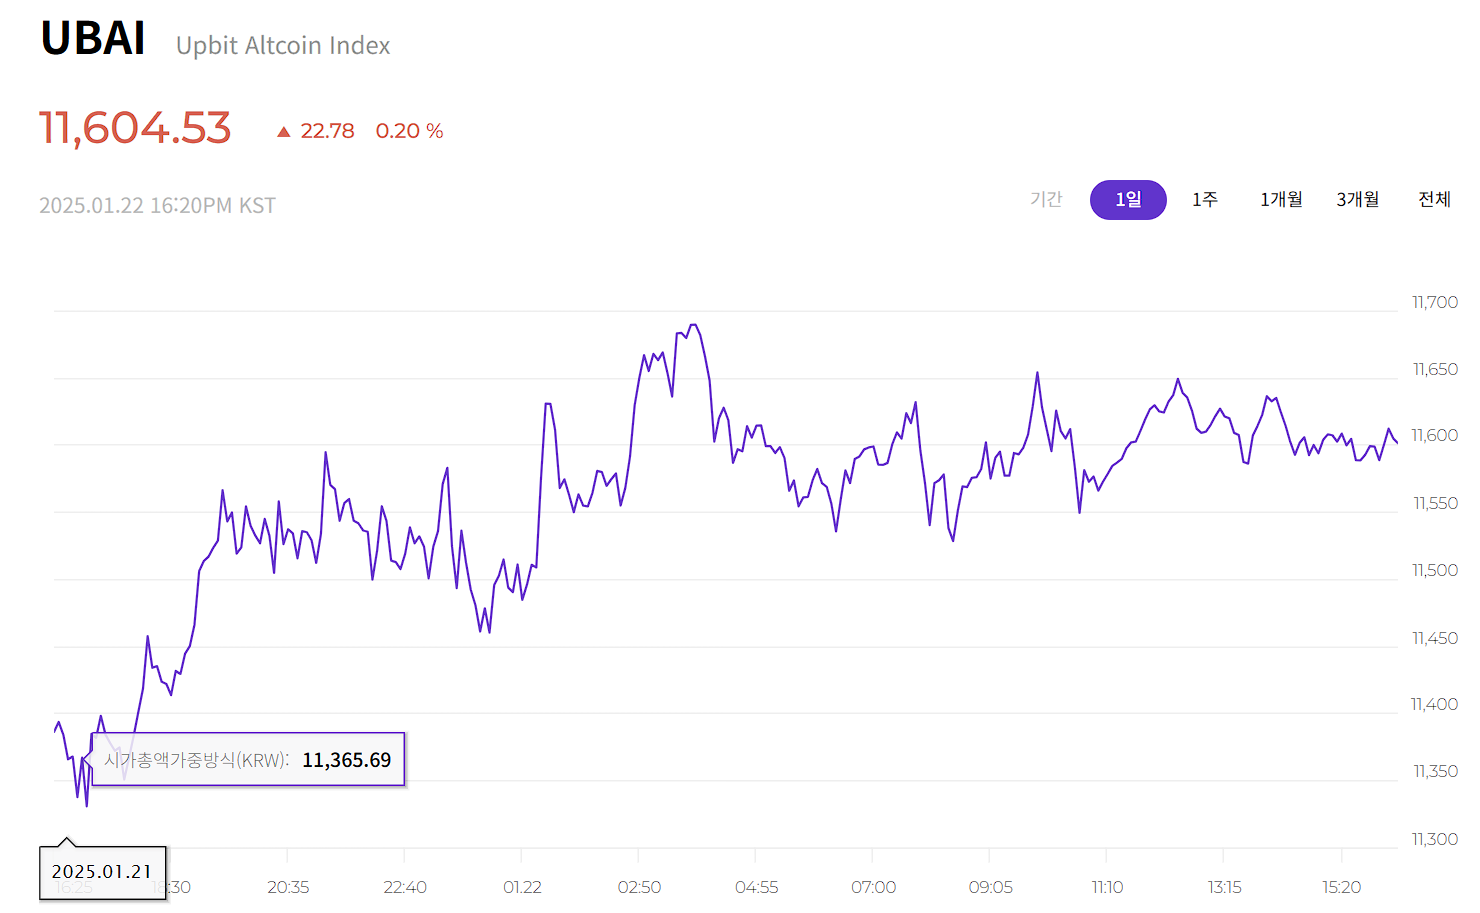Click the 01.22 mark on the time axis

523,887
